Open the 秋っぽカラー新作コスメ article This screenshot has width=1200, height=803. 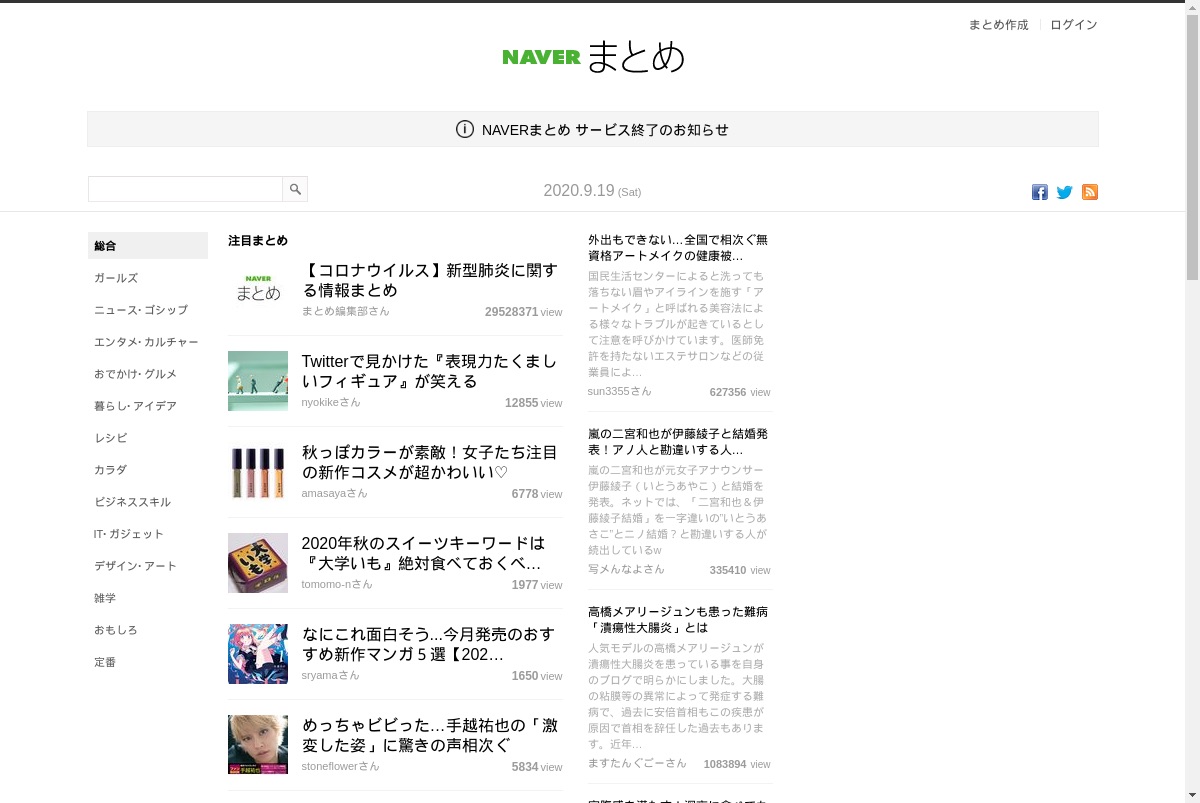click(430, 462)
